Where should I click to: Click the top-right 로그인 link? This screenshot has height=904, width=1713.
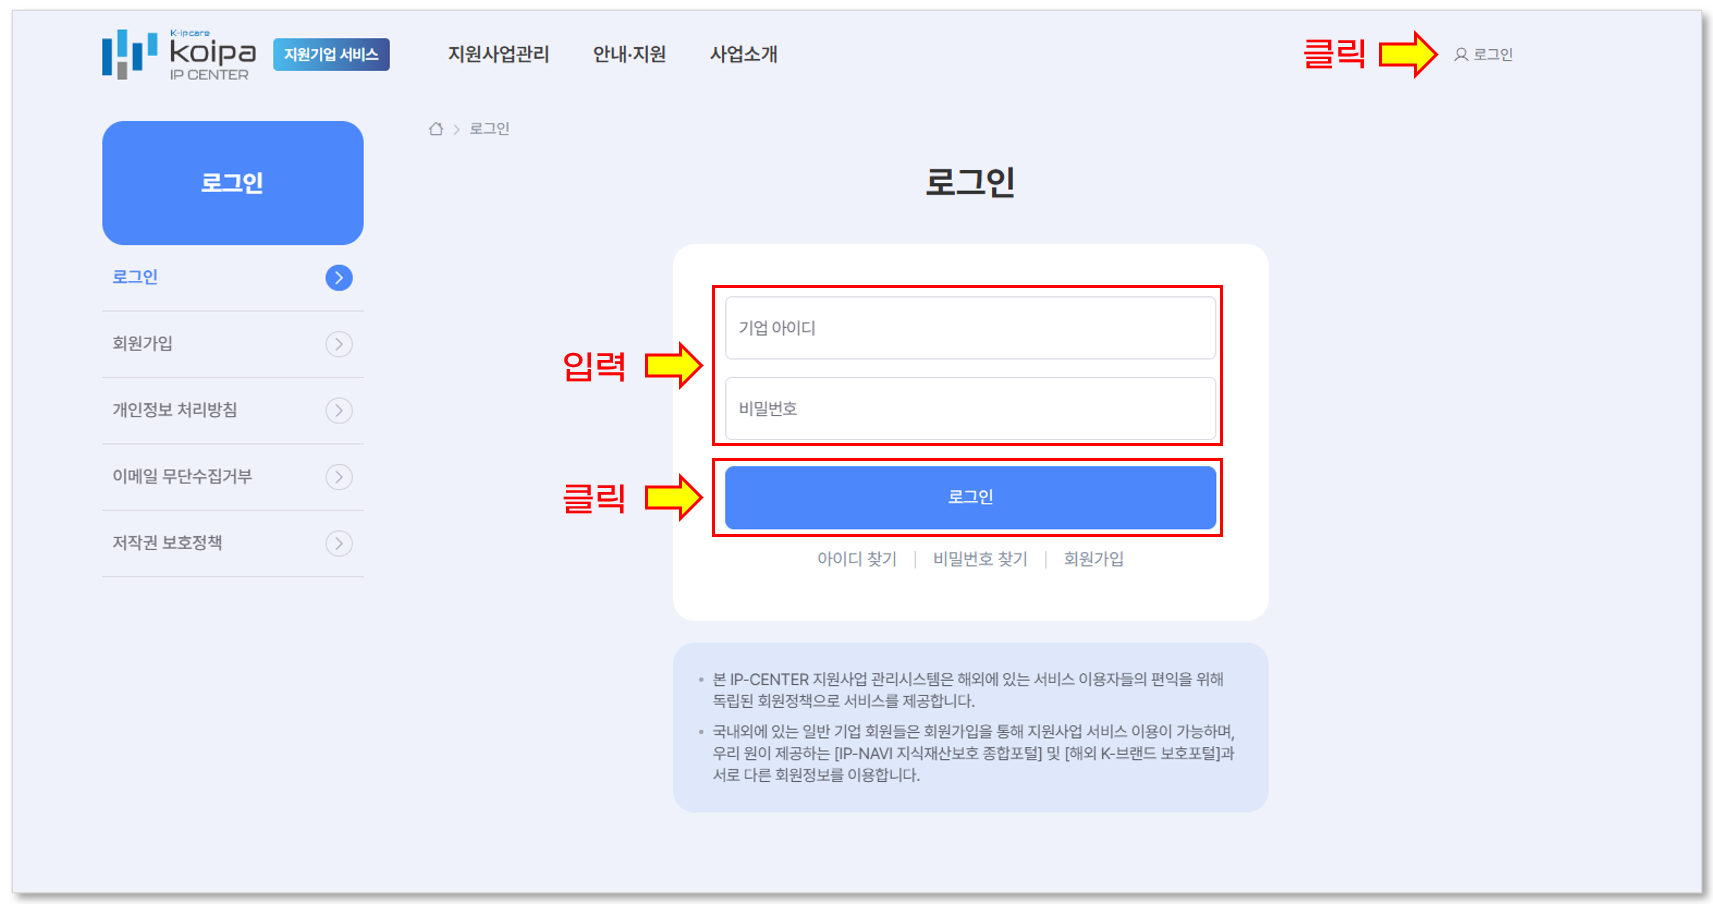(x=1493, y=55)
